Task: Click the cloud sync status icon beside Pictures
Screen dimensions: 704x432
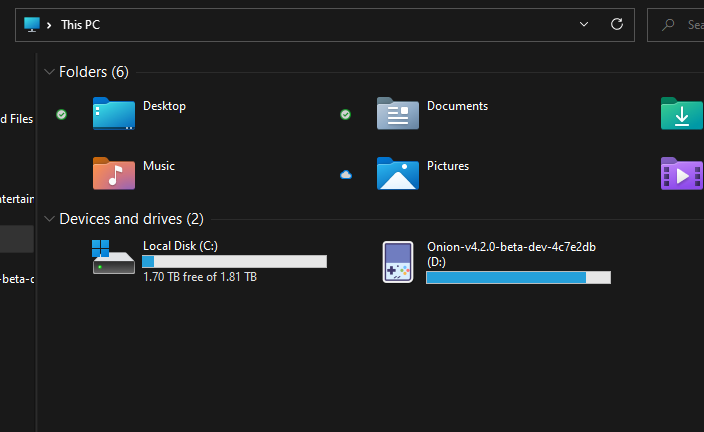Action: coord(345,174)
